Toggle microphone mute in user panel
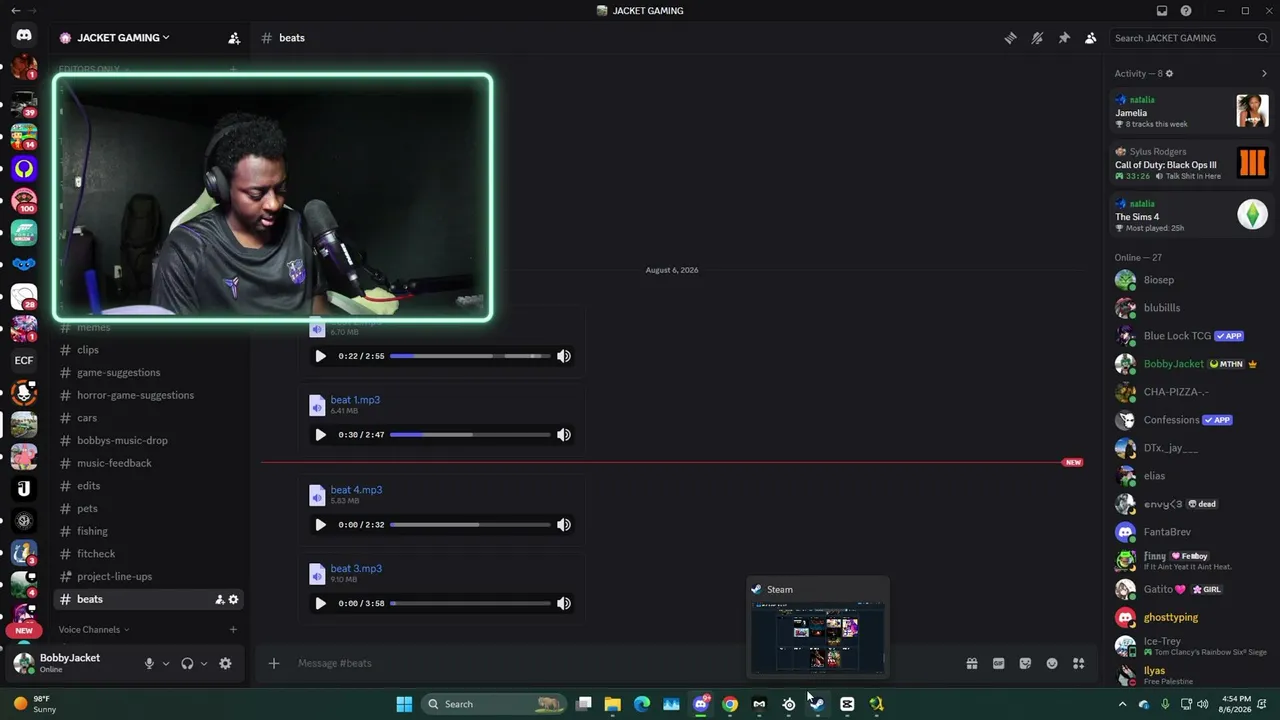The height and width of the screenshot is (720, 1280). 149,664
